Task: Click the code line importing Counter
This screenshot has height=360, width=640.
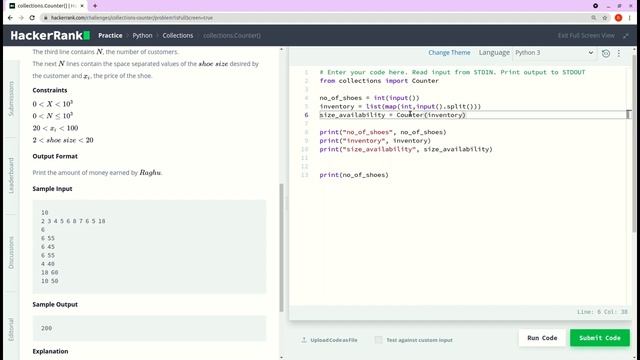Action: 379,81
